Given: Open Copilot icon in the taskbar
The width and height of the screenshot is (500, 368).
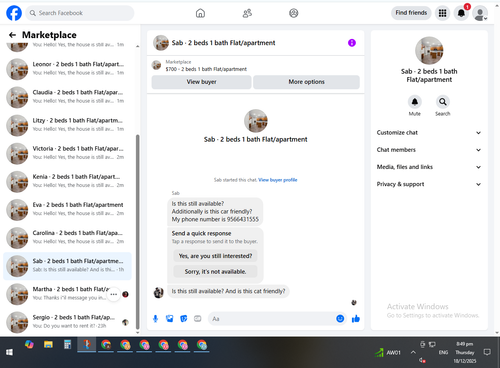Looking at the screenshot, I should [29, 345].
